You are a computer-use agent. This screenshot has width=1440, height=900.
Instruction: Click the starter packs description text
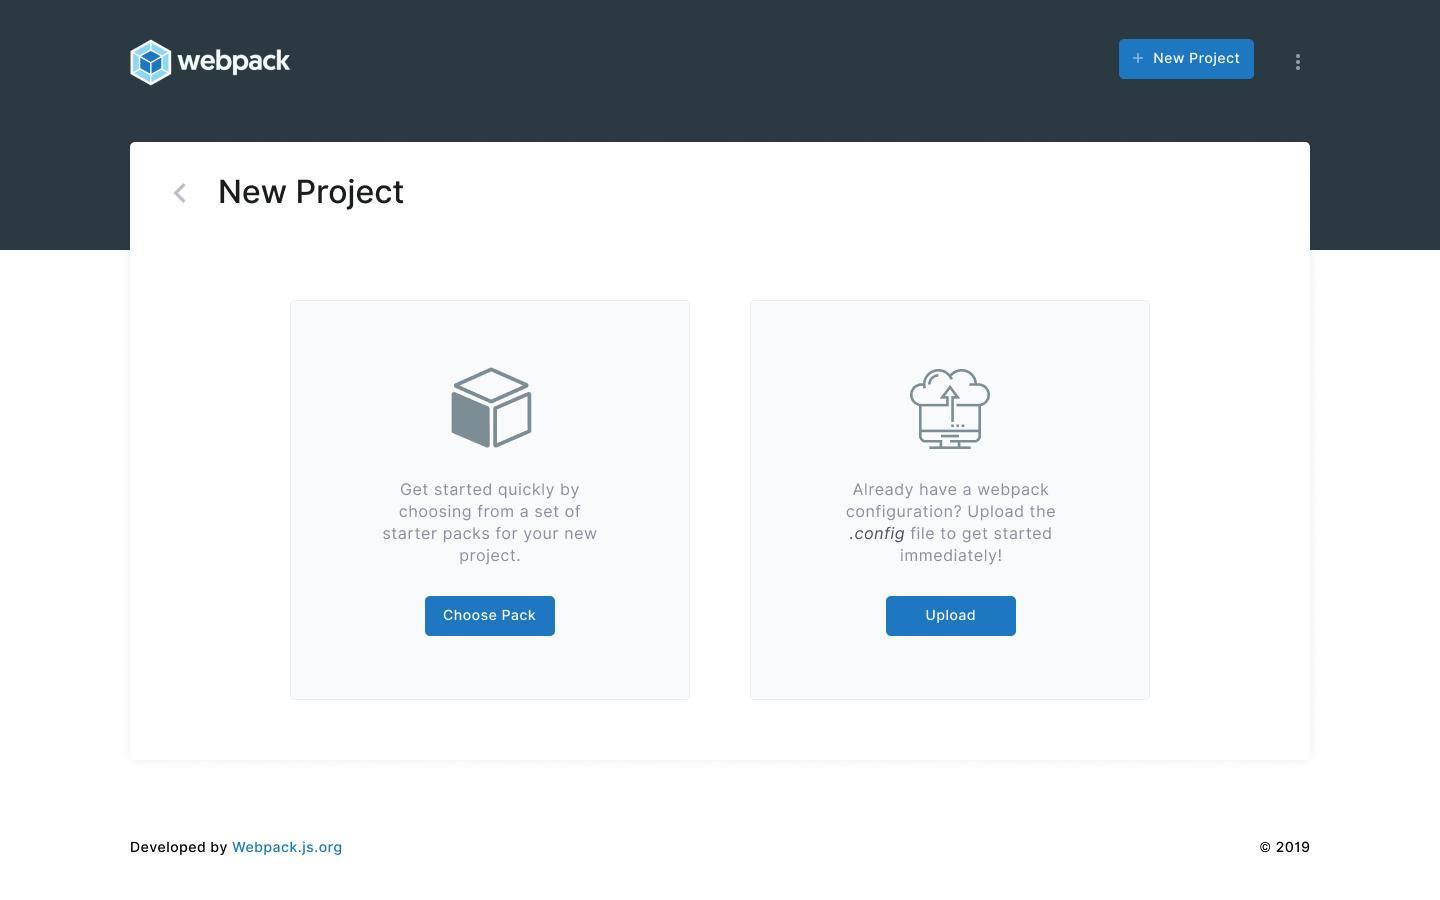pos(490,522)
